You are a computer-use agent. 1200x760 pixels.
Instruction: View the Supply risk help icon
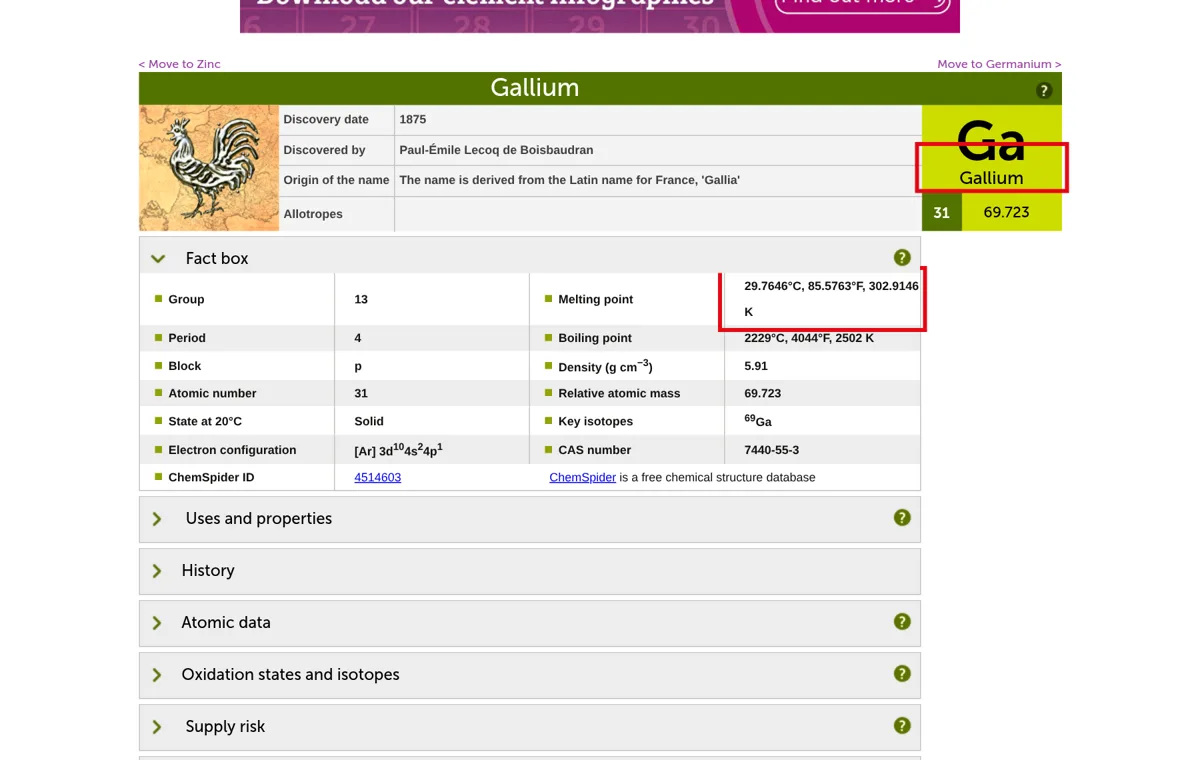902,726
